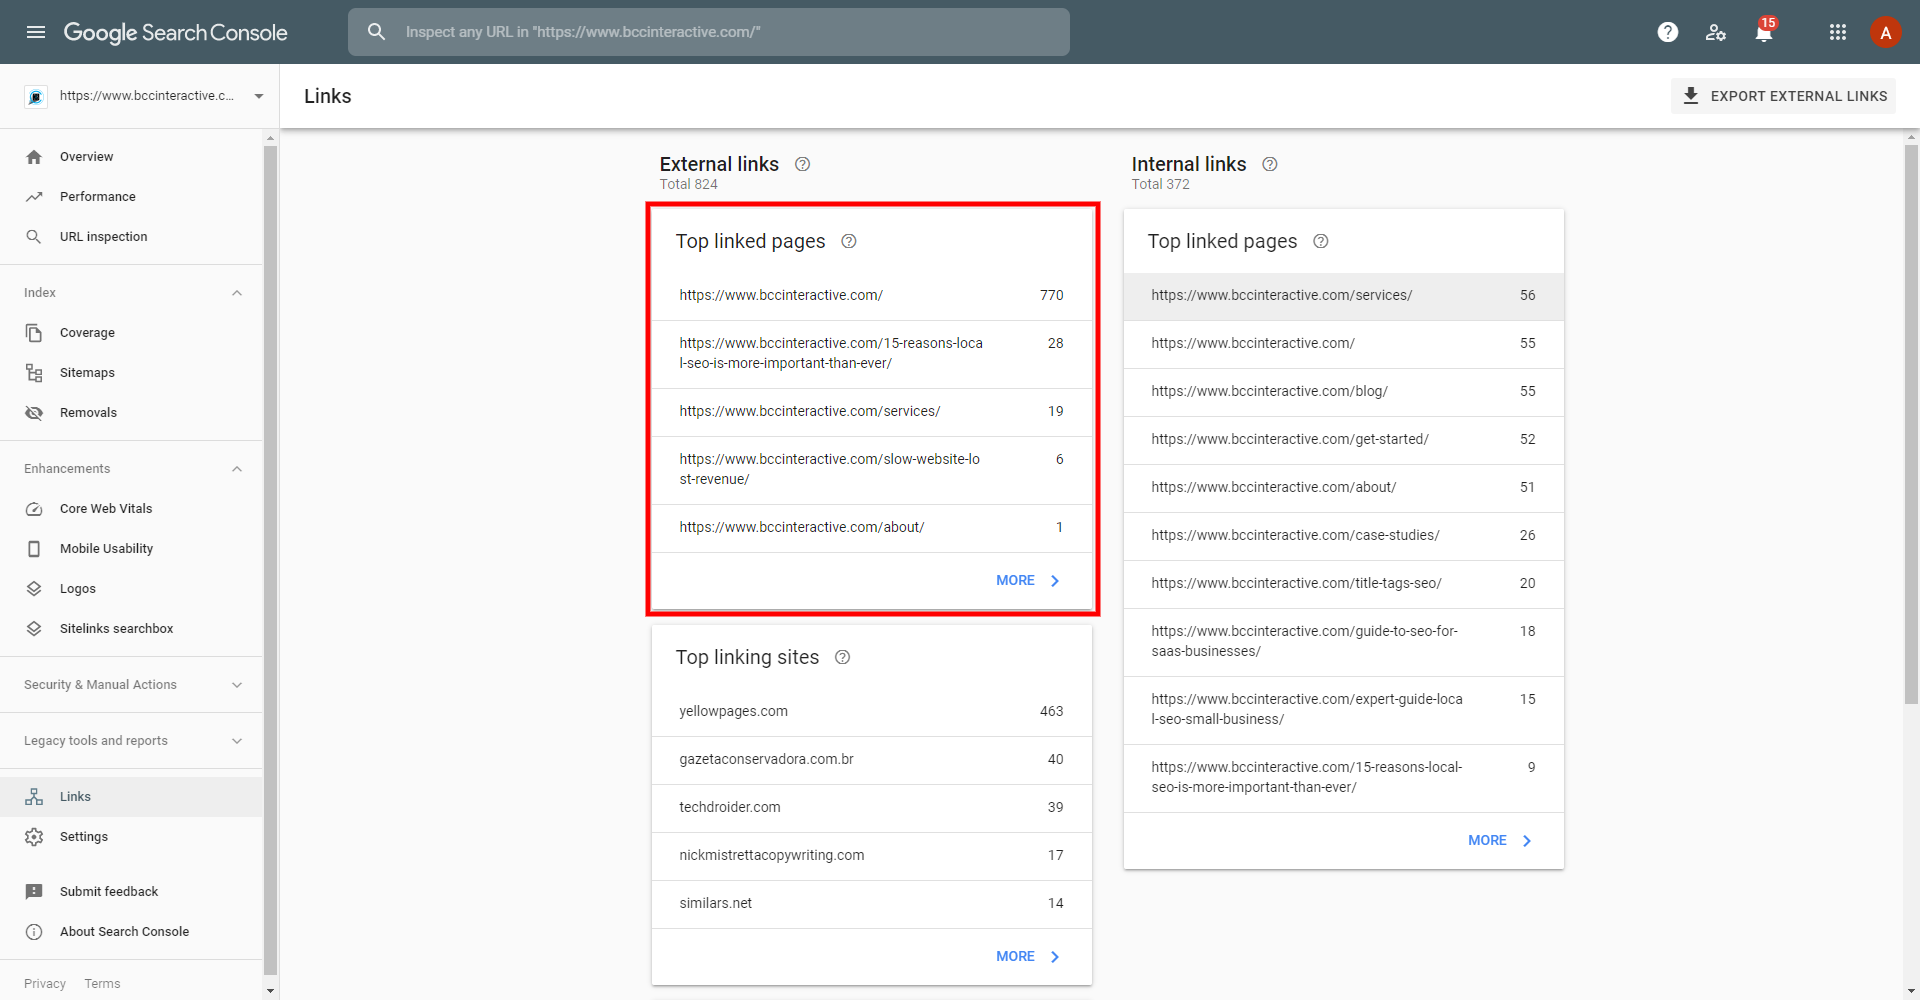Image resolution: width=1920 pixels, height=1000 pixels.
Task: Click help icon beside External links heading
Action: pos(802,164)
